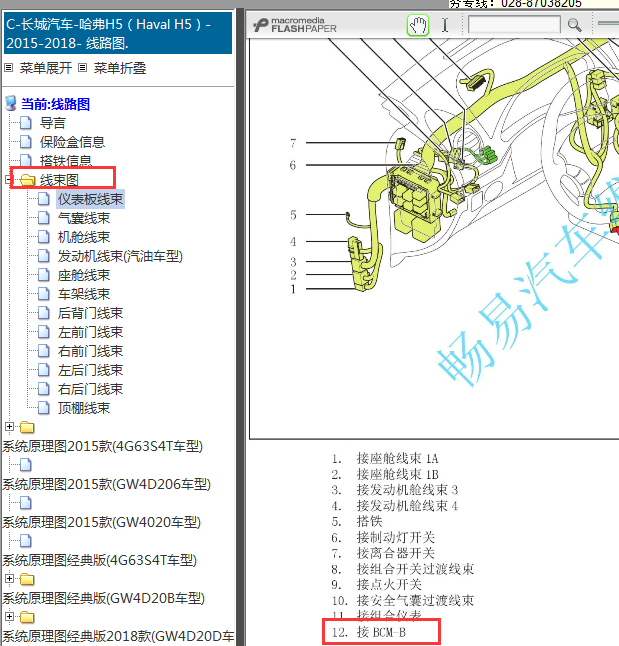The image size is (619, 646).
Task: Expand the 系统原理图经典版(GW4D20B车型) folder
Action: pyautogui.click(x=9, y=578)
